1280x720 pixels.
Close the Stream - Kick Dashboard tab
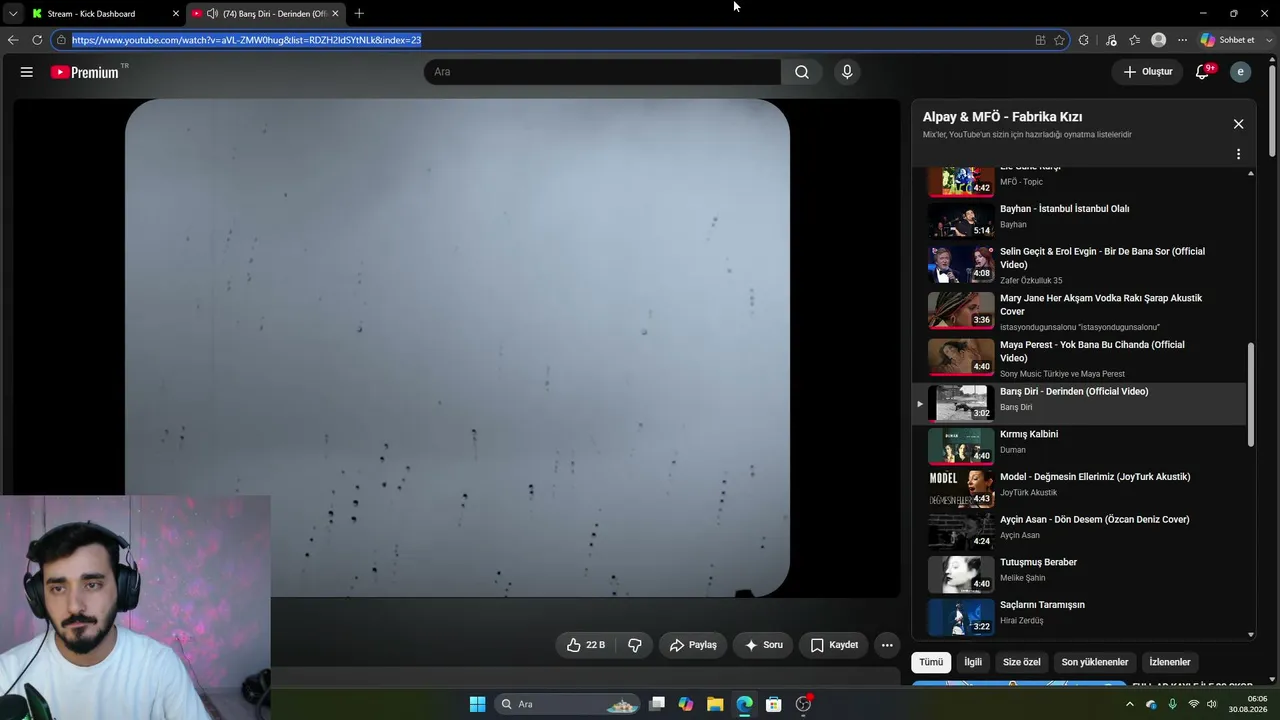click(176, 14)
